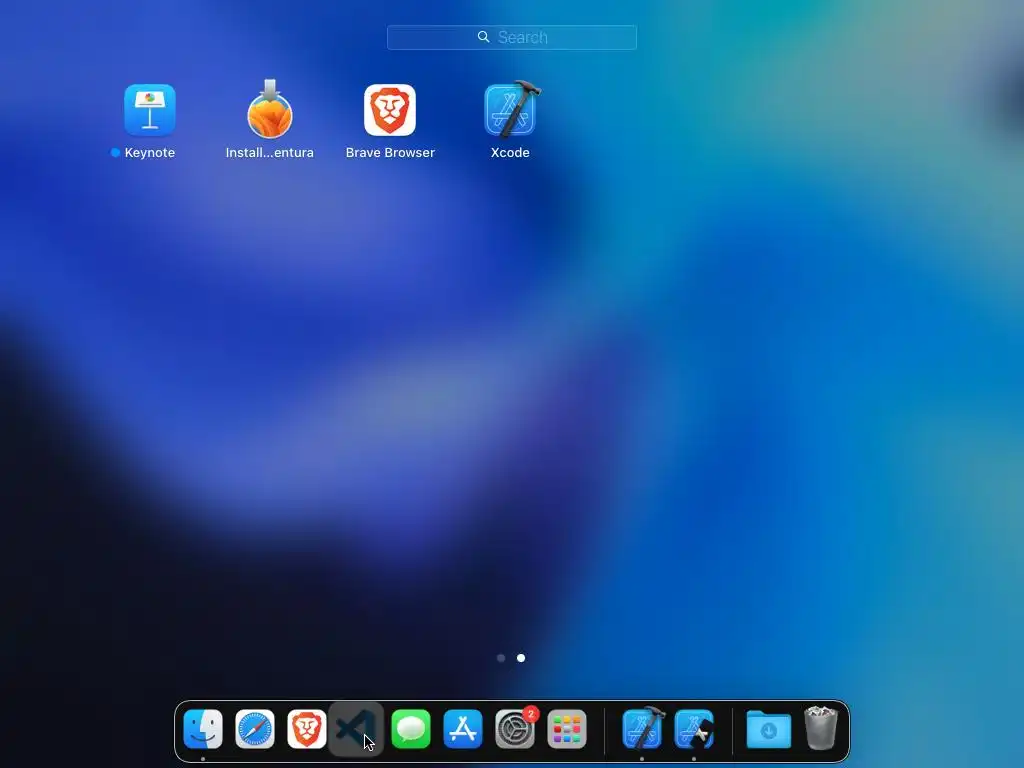Click the Brave Browser label text
Image resolution: width=1024 pixels, height=768 pixels.
click(x=390, y=152)
